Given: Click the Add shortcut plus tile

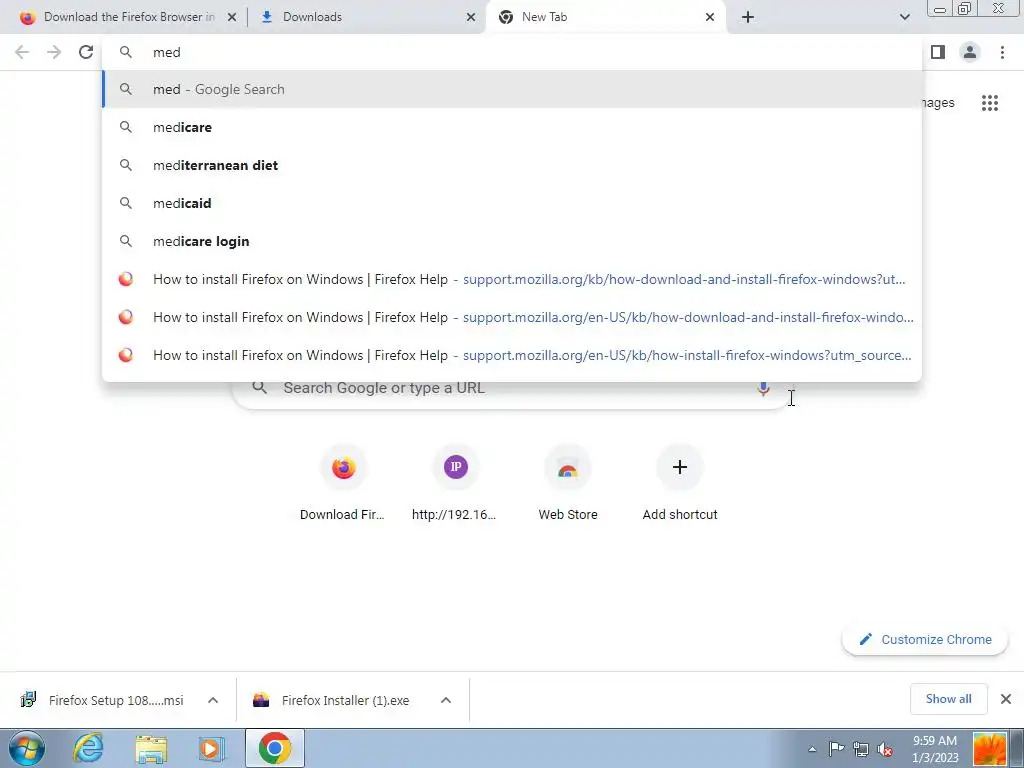Looking at the screenshot, I should click(680, 483).
